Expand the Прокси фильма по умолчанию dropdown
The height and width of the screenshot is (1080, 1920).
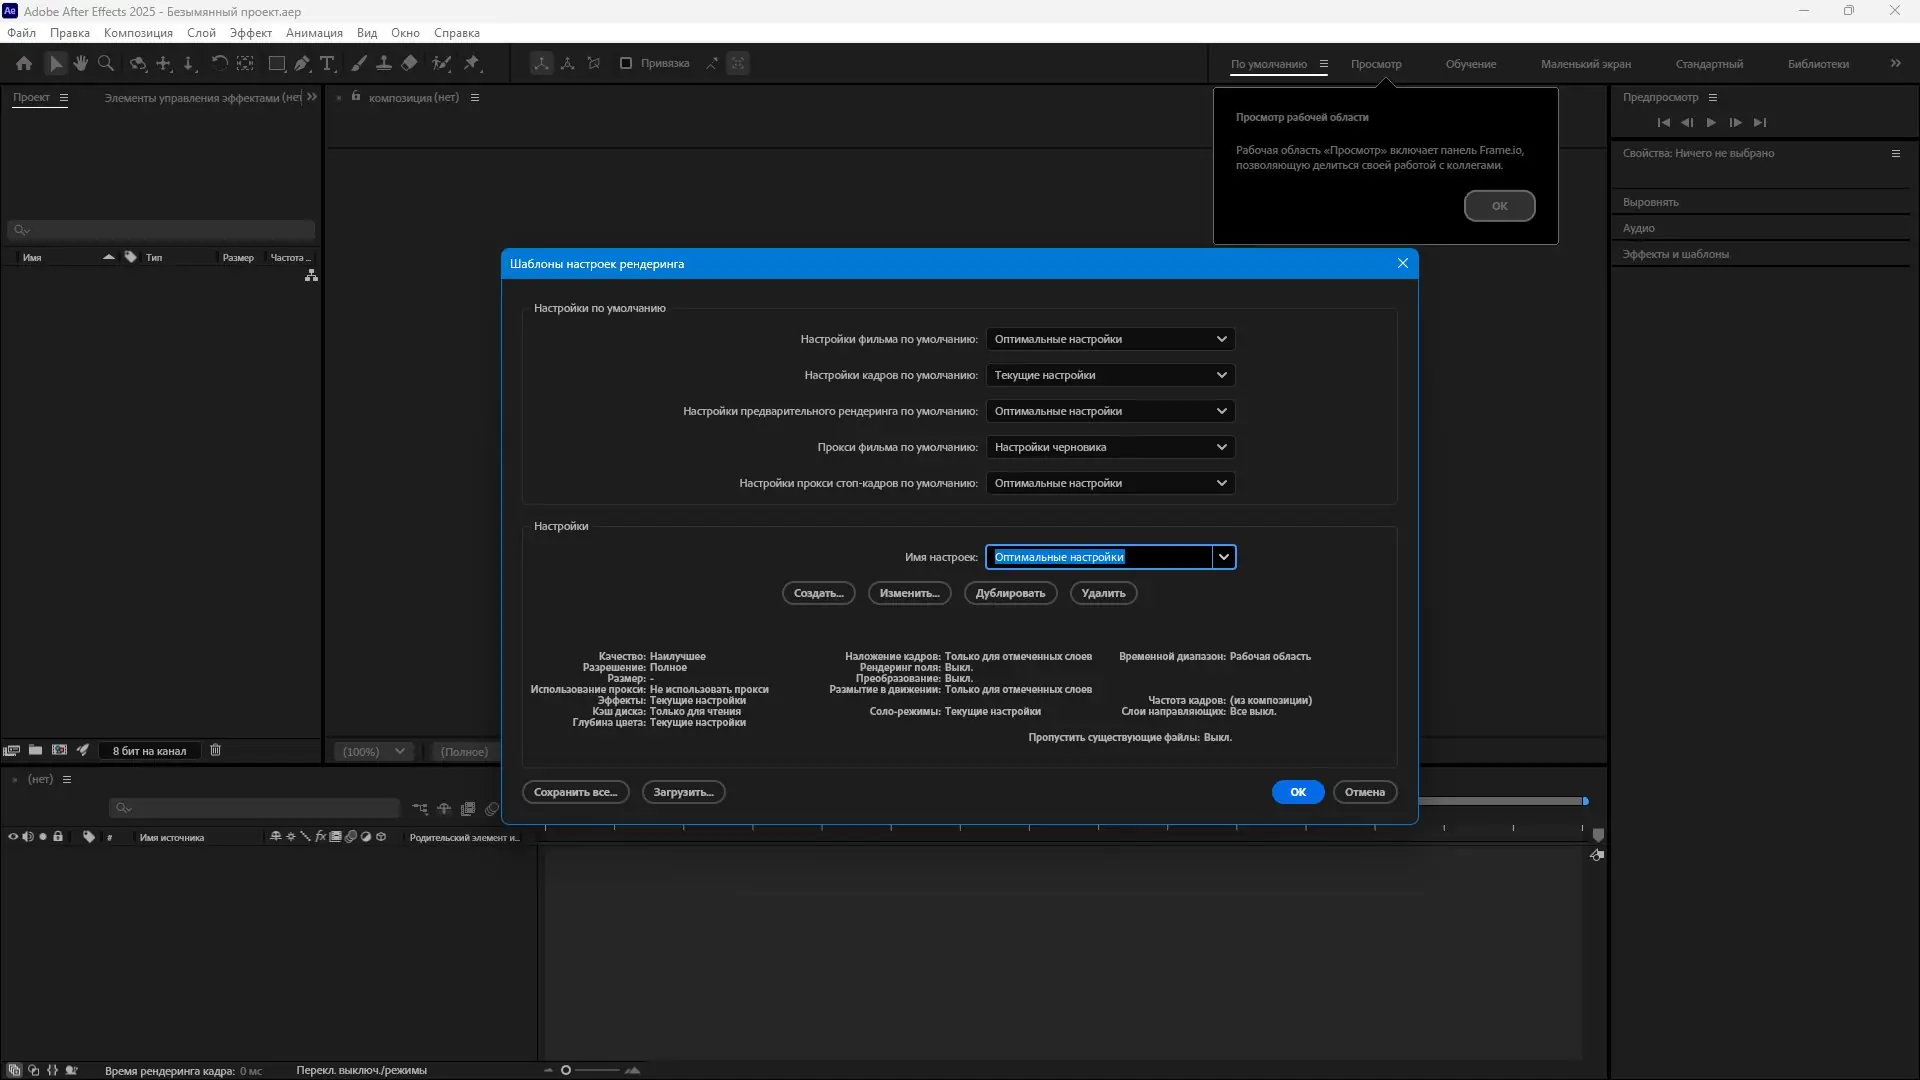pyautogui.click(x=1110, y=447)
